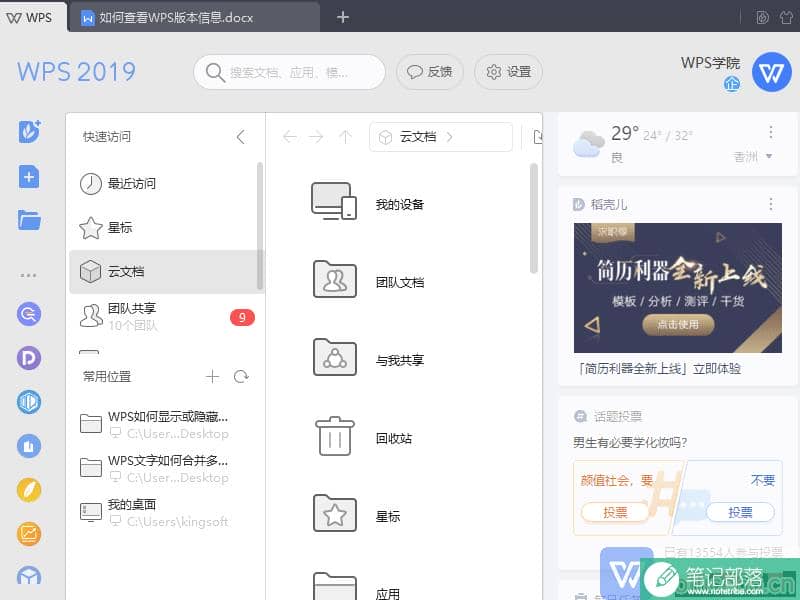Viewport: 800px width, 600px height.
Task: Click the quick access panel scrollbar
Action: 260,226
